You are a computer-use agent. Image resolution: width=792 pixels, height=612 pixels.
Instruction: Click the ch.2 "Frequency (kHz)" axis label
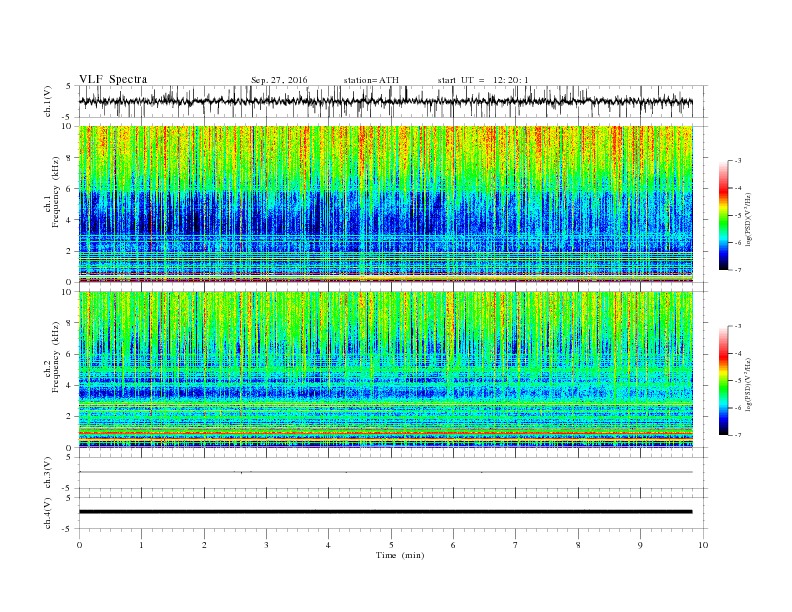[x=56, y=357]
